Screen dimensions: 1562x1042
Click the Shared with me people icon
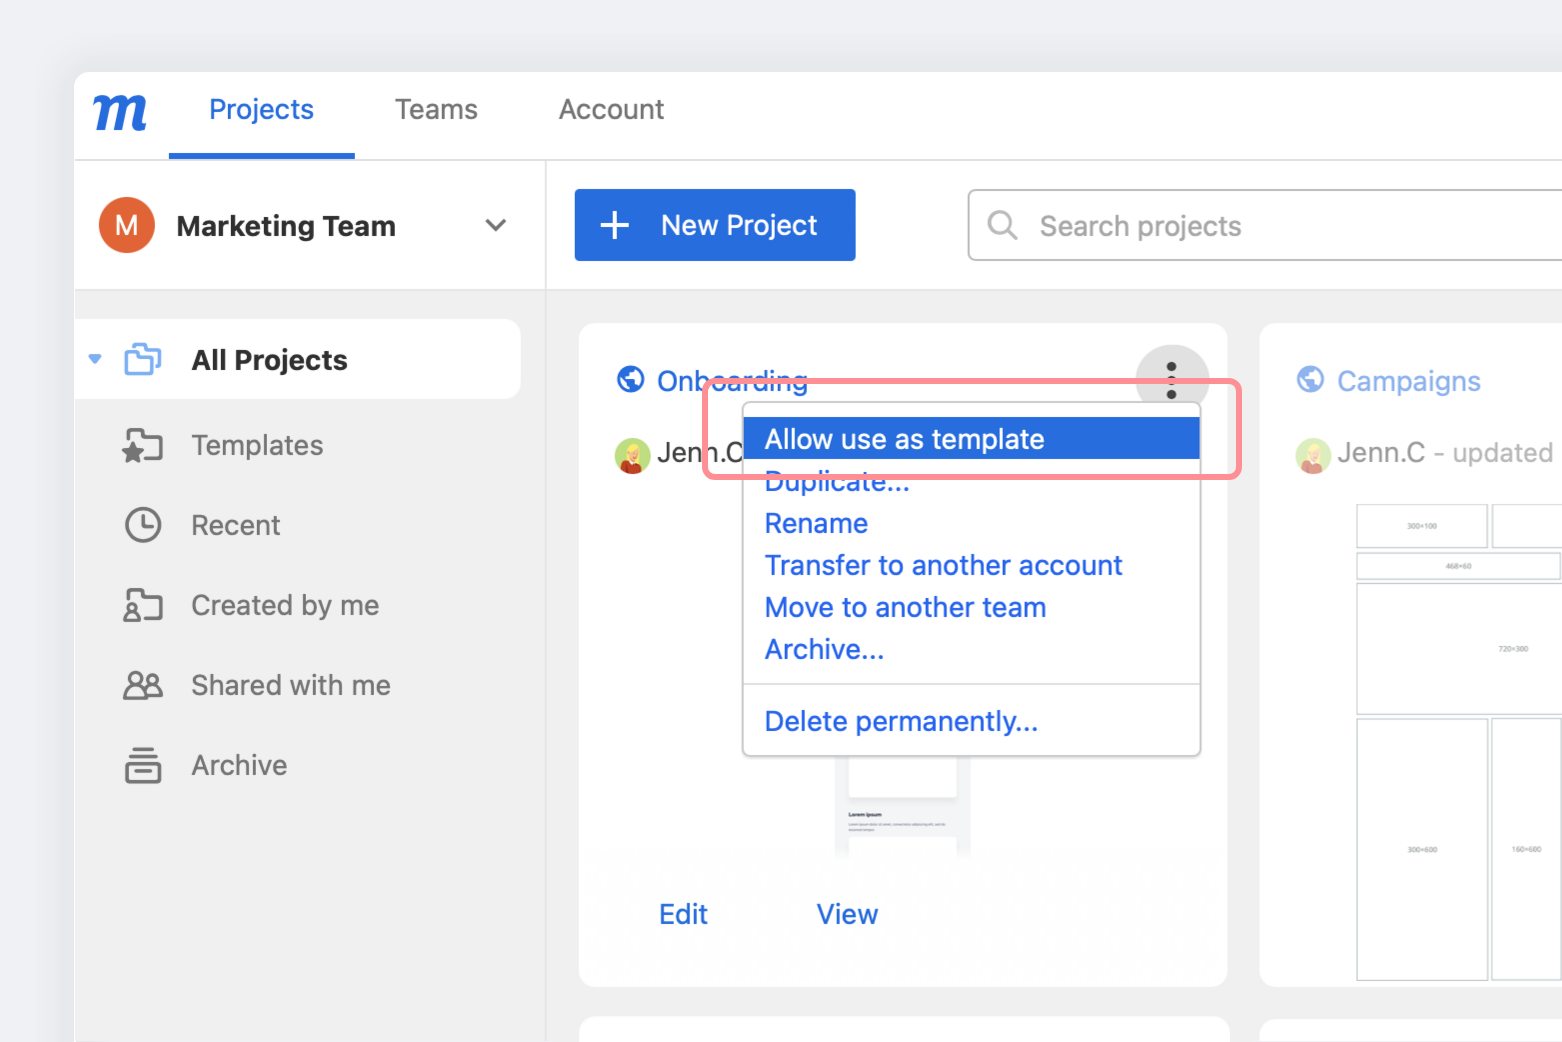143,684
